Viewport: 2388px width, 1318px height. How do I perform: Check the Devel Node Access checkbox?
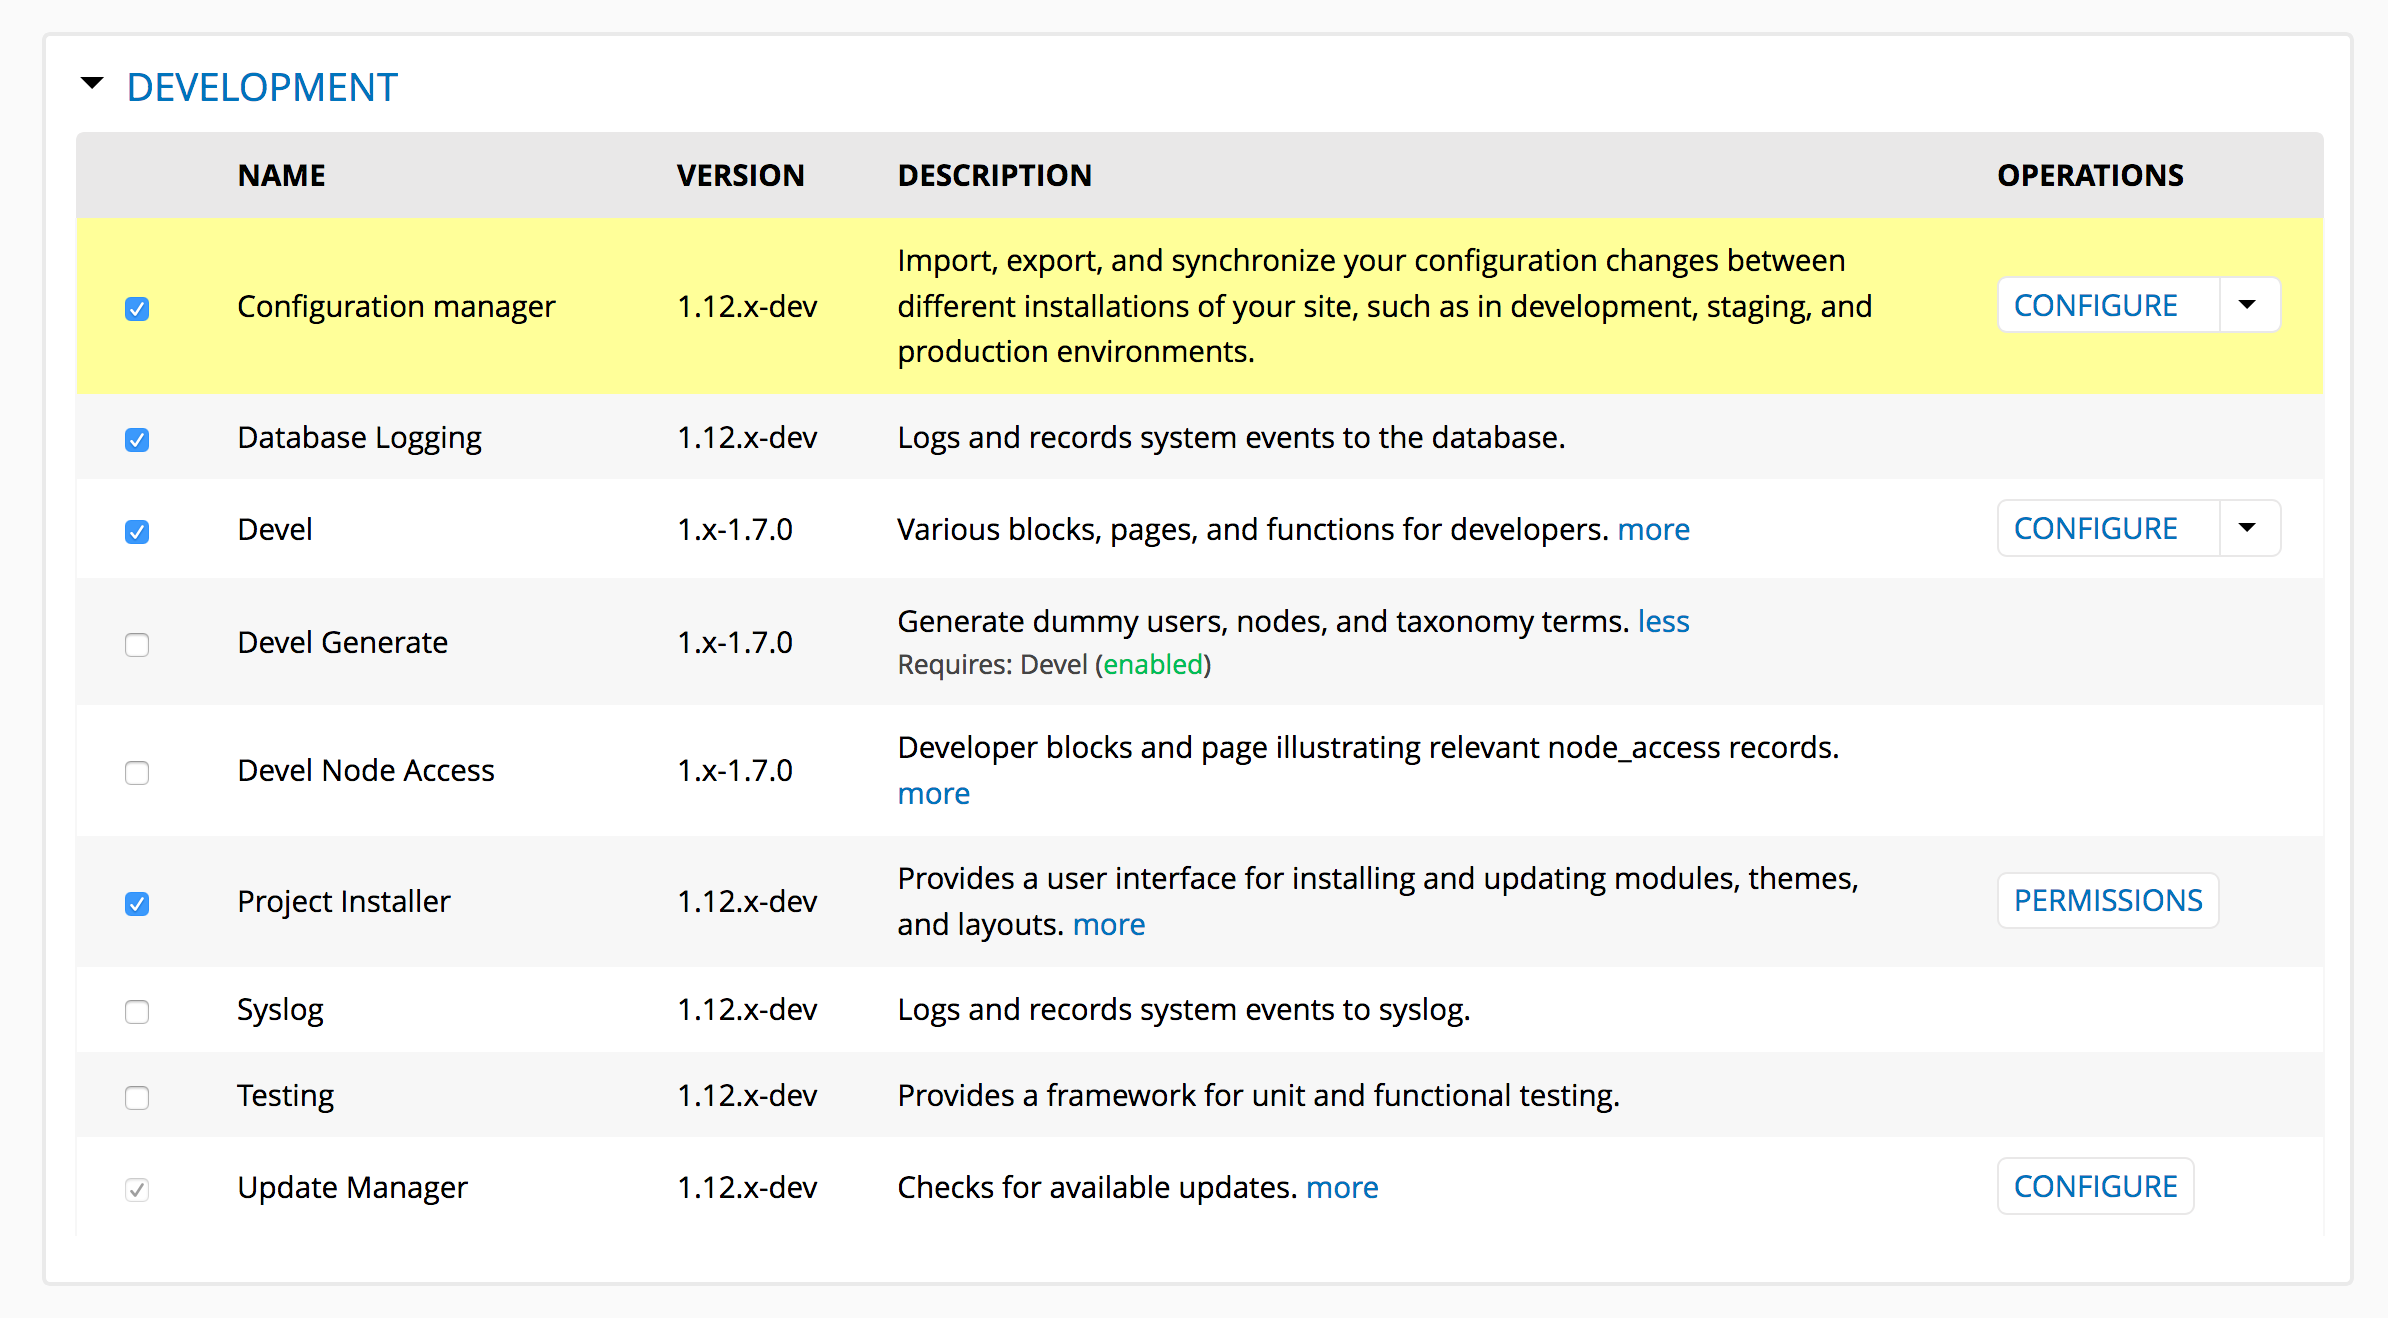tap(137, 772)
